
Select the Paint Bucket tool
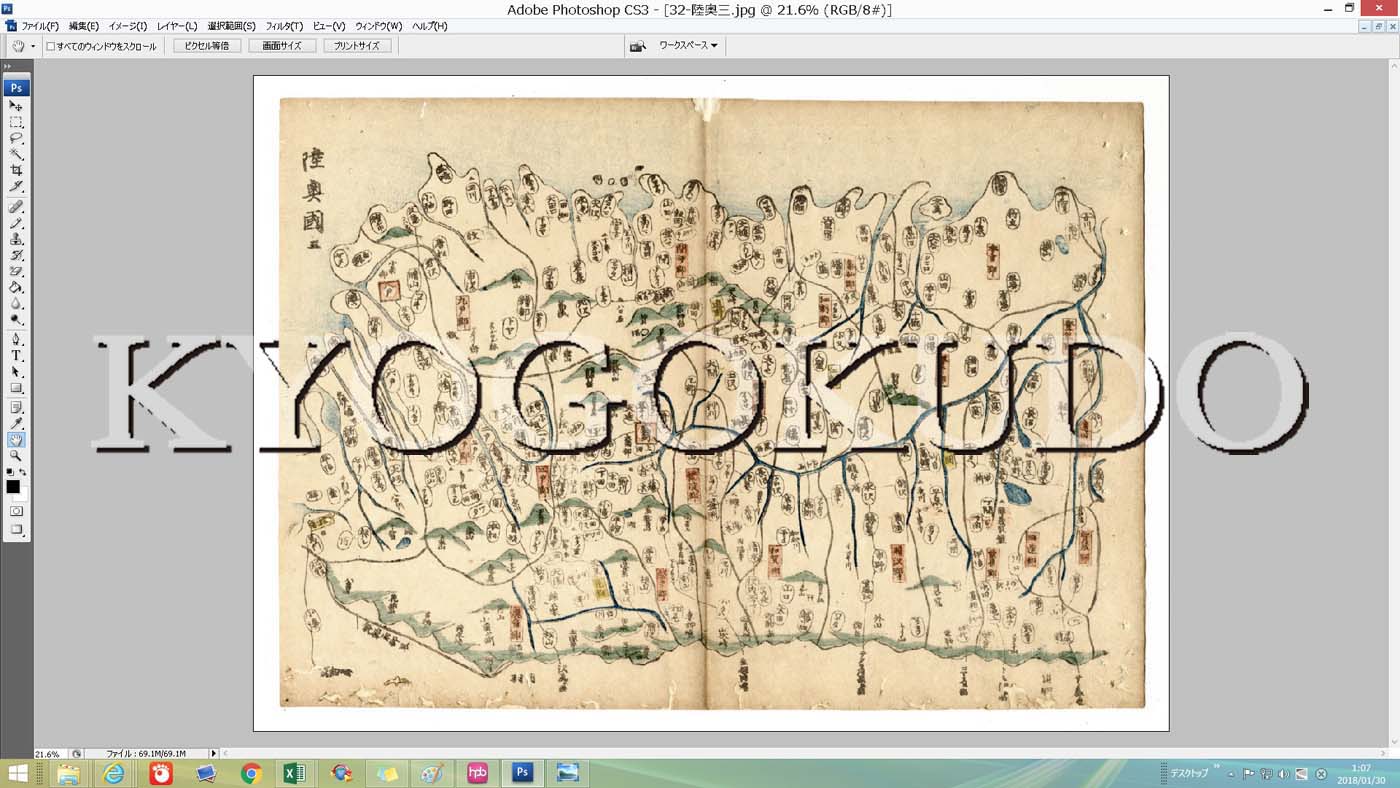pos(16,287)
